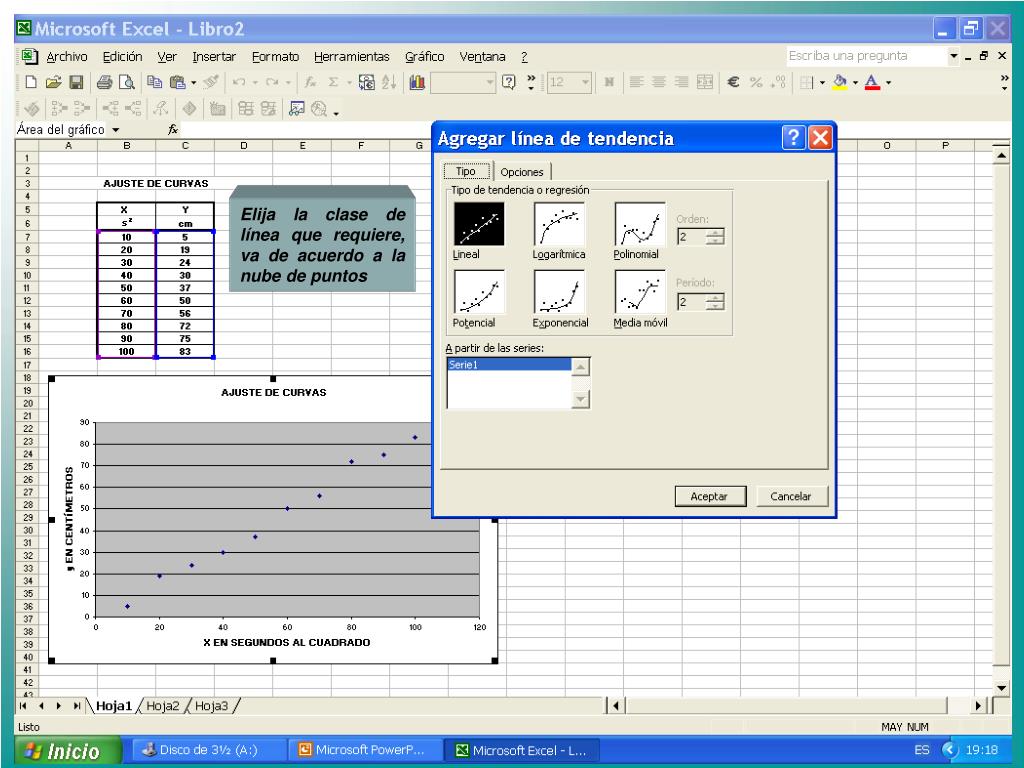This screenshot has height=768, width=1024.
Task: Open the Formato menu
Action: [x=275, y=57]
